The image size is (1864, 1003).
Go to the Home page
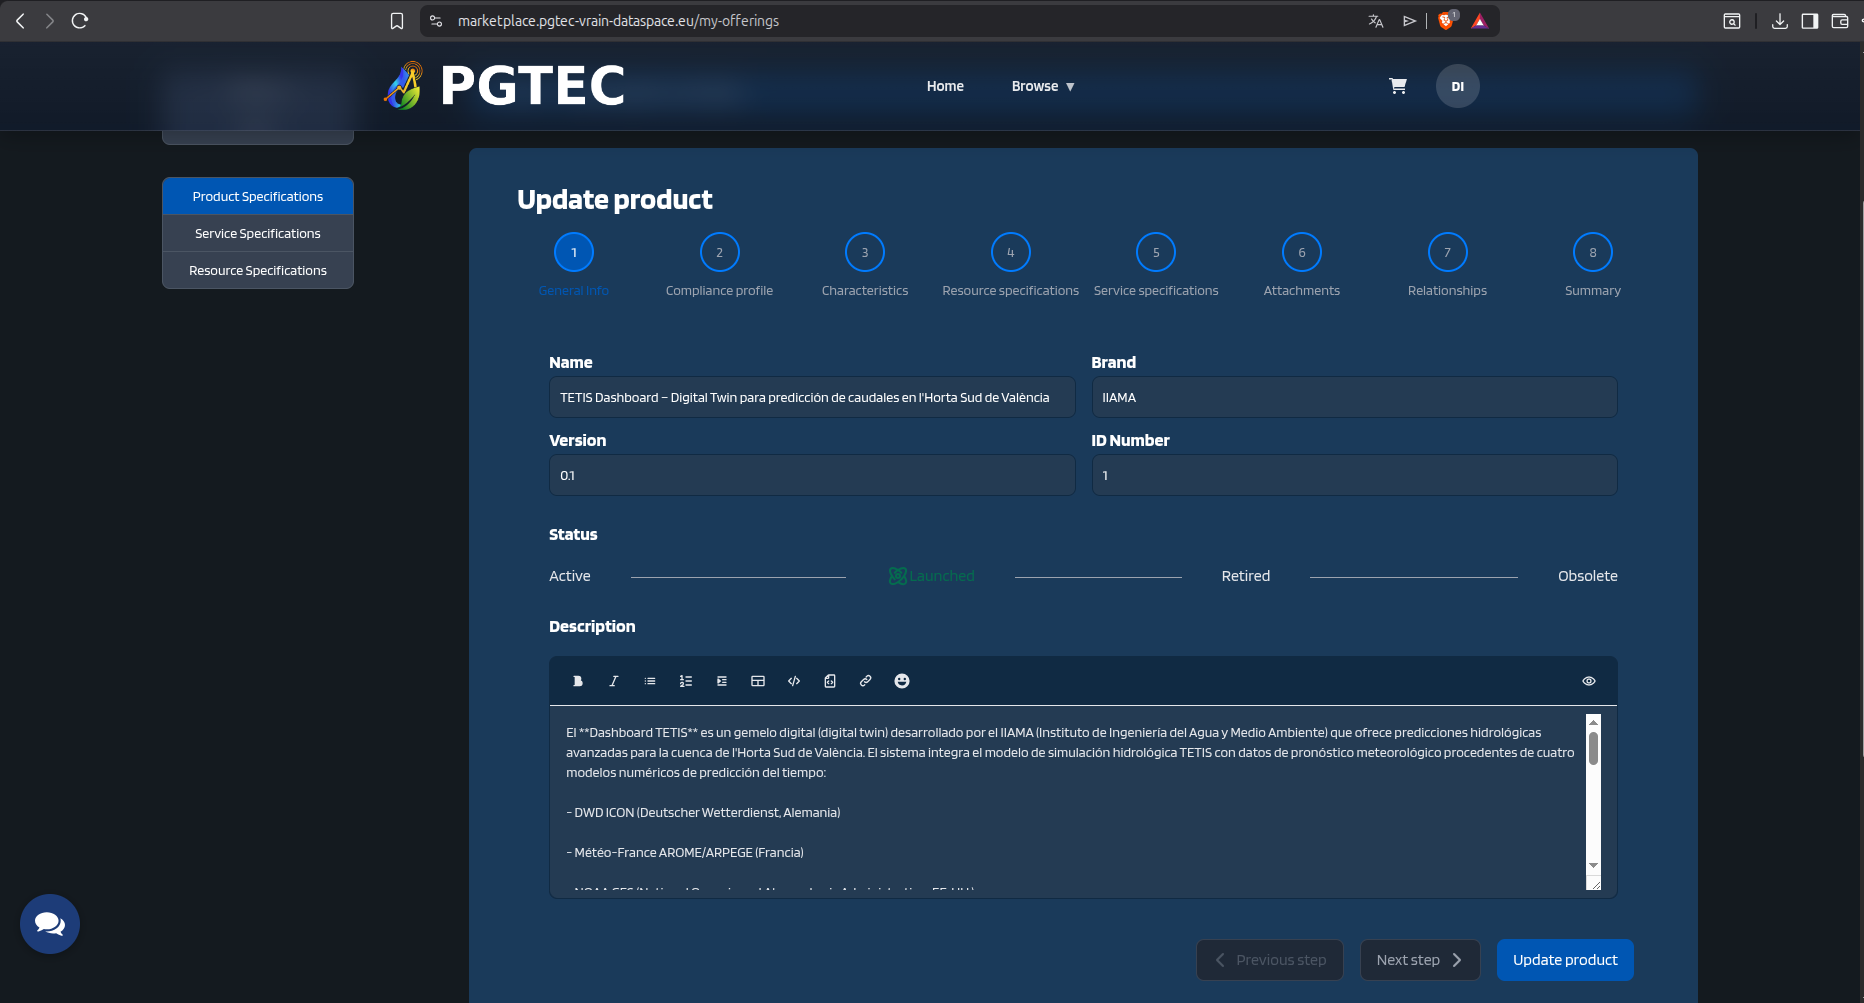pyautogui.click(x=945, y=86)
